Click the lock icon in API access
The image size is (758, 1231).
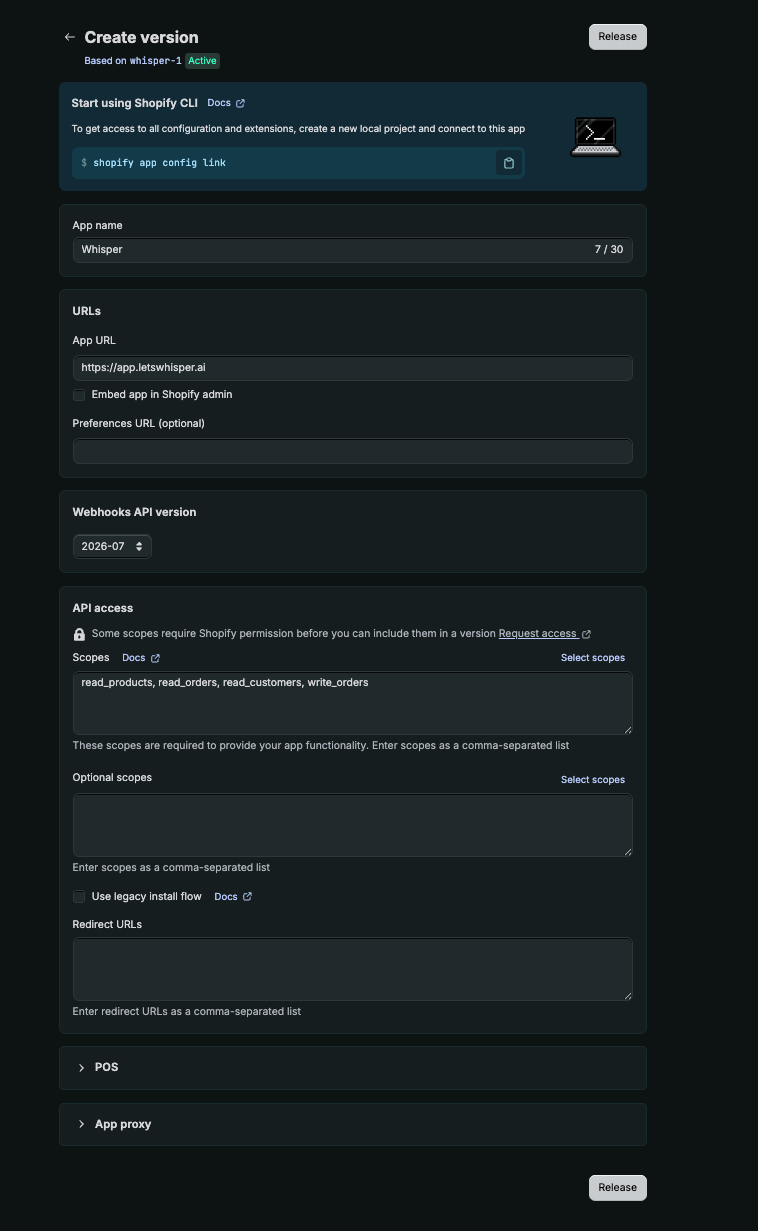79,634
